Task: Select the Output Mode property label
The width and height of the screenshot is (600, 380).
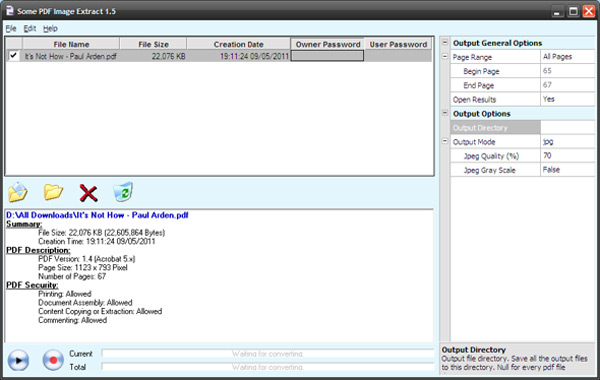Action: click(x=496, y=142)
